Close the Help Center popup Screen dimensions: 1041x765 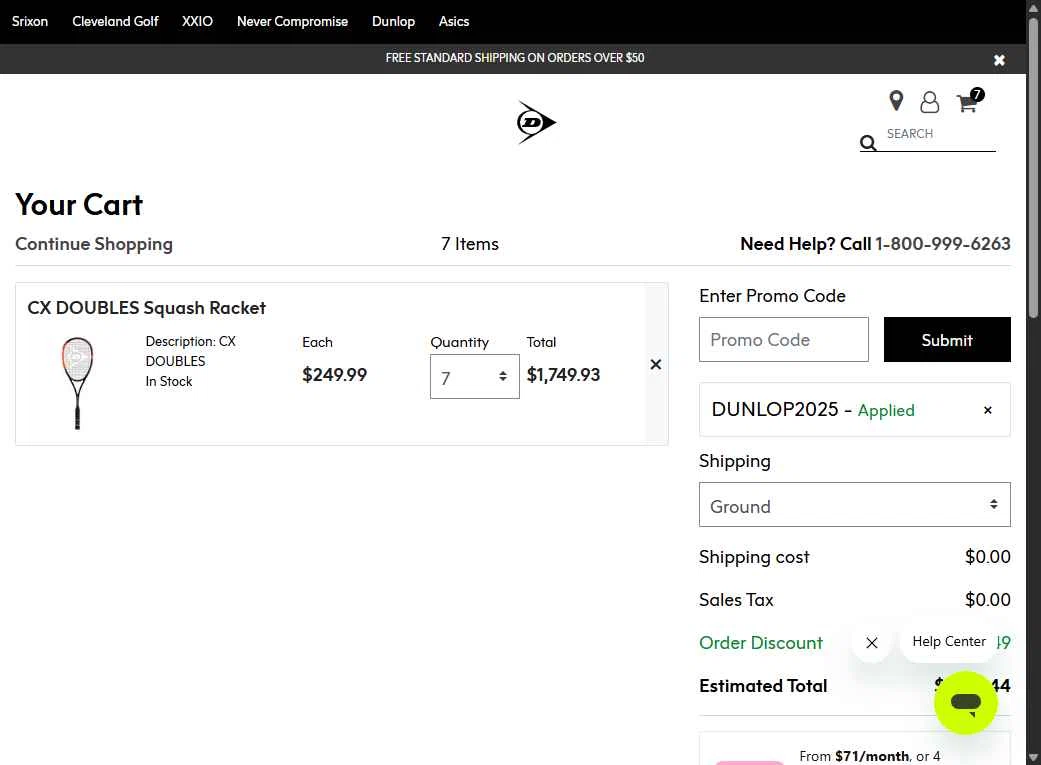coord(872,642)
